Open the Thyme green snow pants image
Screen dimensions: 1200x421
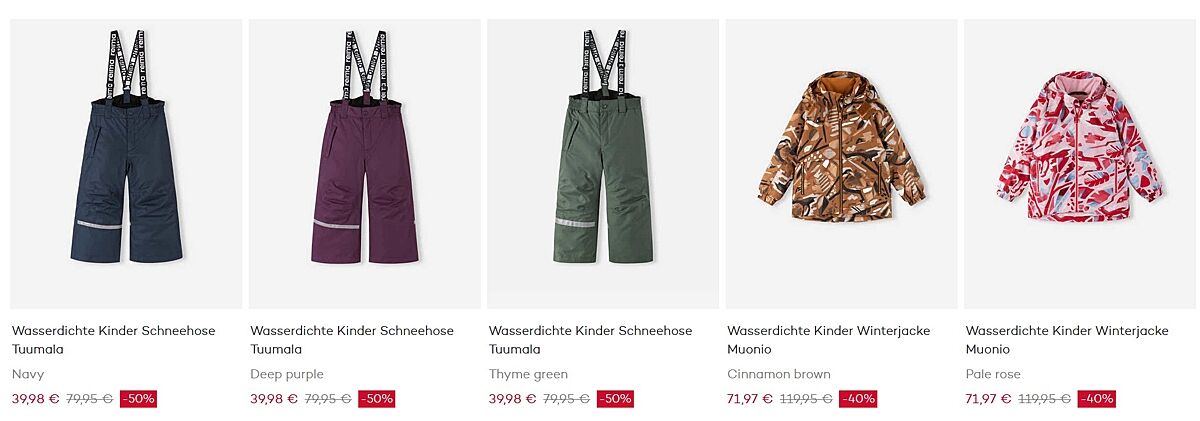603,164
